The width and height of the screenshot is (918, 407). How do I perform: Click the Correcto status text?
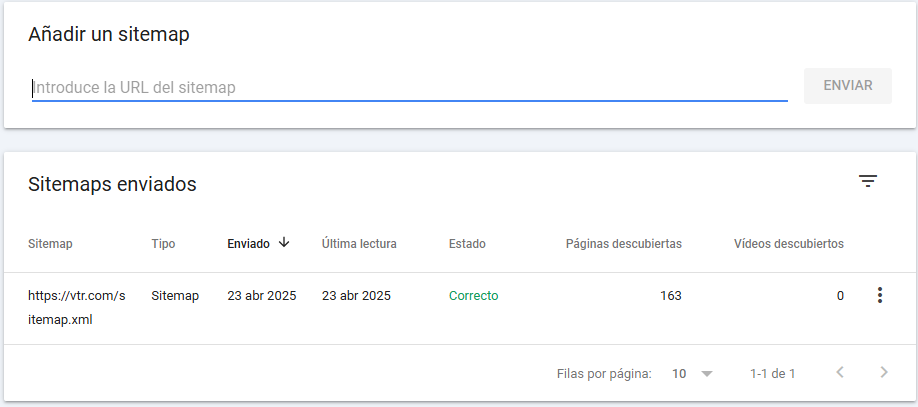click(x=473, y=296)
